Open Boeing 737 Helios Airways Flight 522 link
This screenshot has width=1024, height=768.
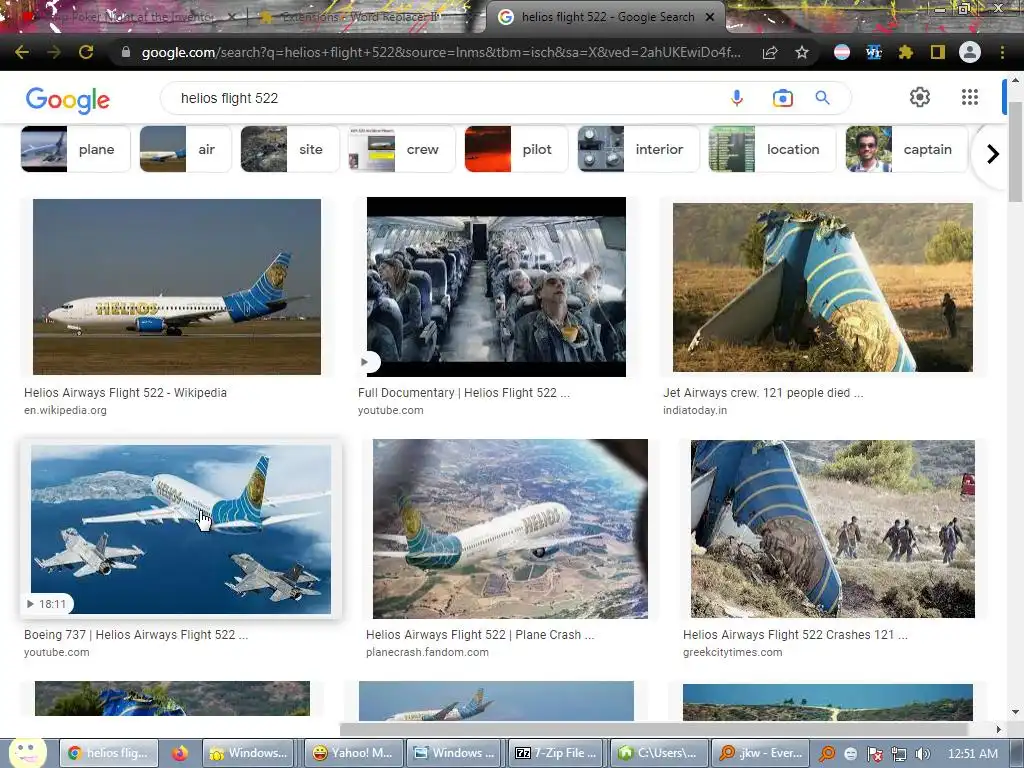coord(136,634)
